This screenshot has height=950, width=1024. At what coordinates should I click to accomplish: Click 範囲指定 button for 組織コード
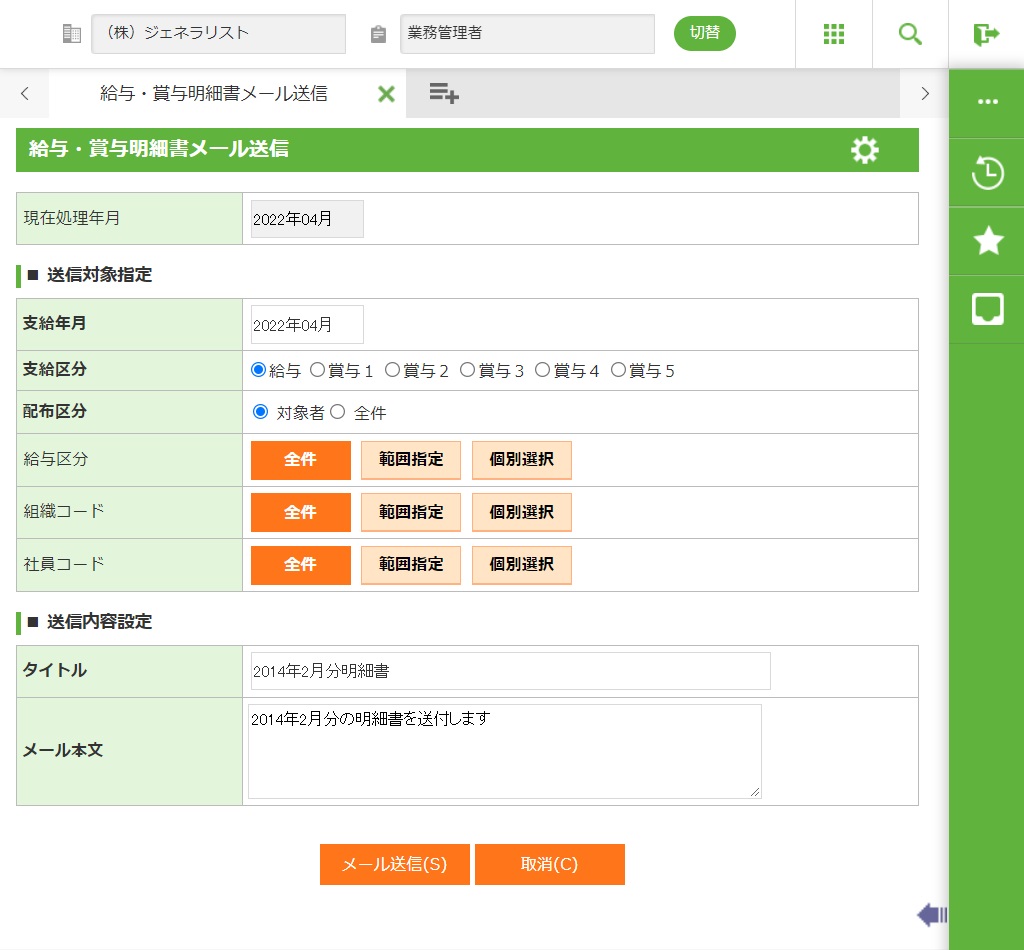411,512
